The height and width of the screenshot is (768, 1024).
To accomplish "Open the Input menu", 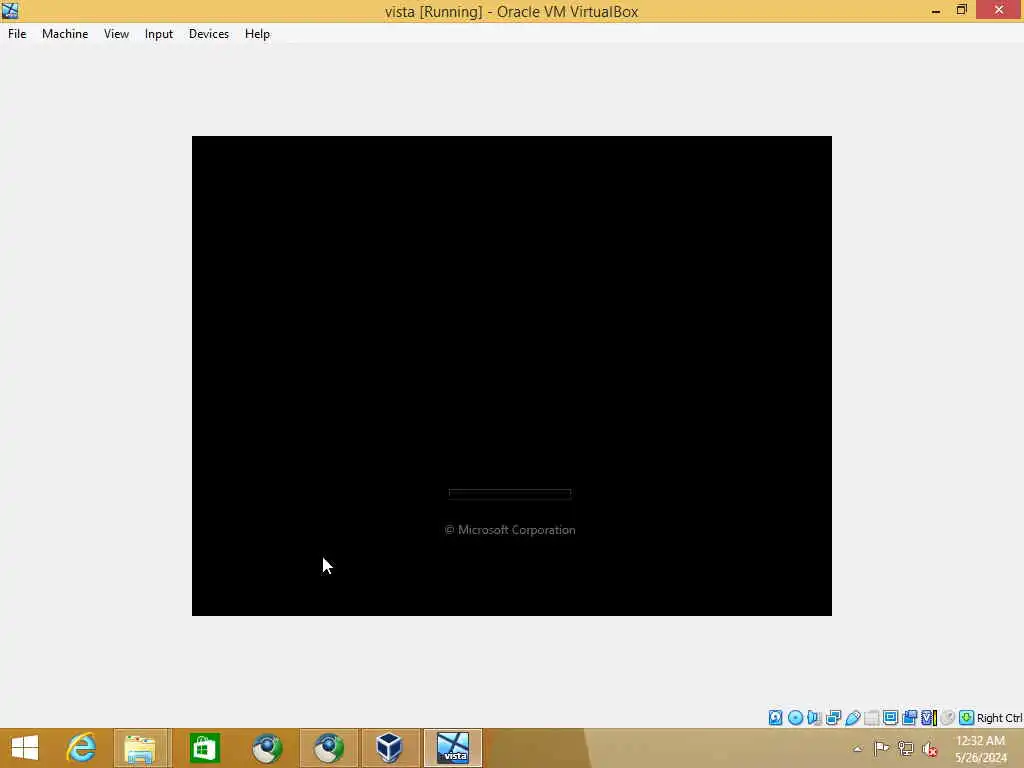I will [159, 34].
